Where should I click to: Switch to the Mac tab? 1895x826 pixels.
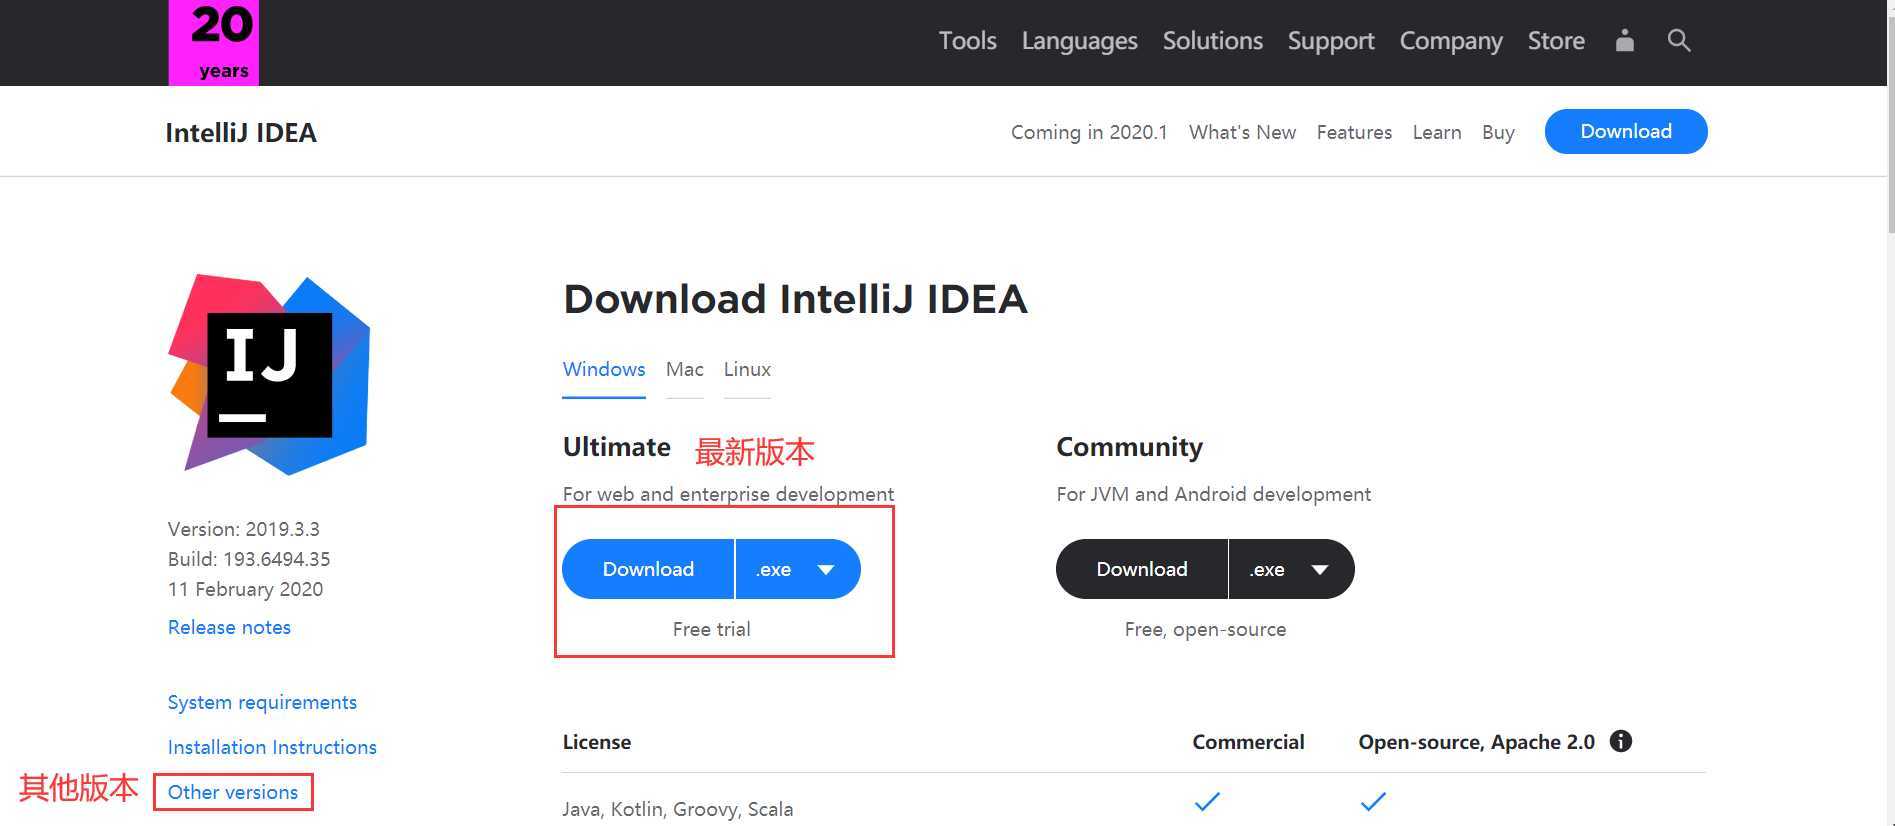(685, 369)
